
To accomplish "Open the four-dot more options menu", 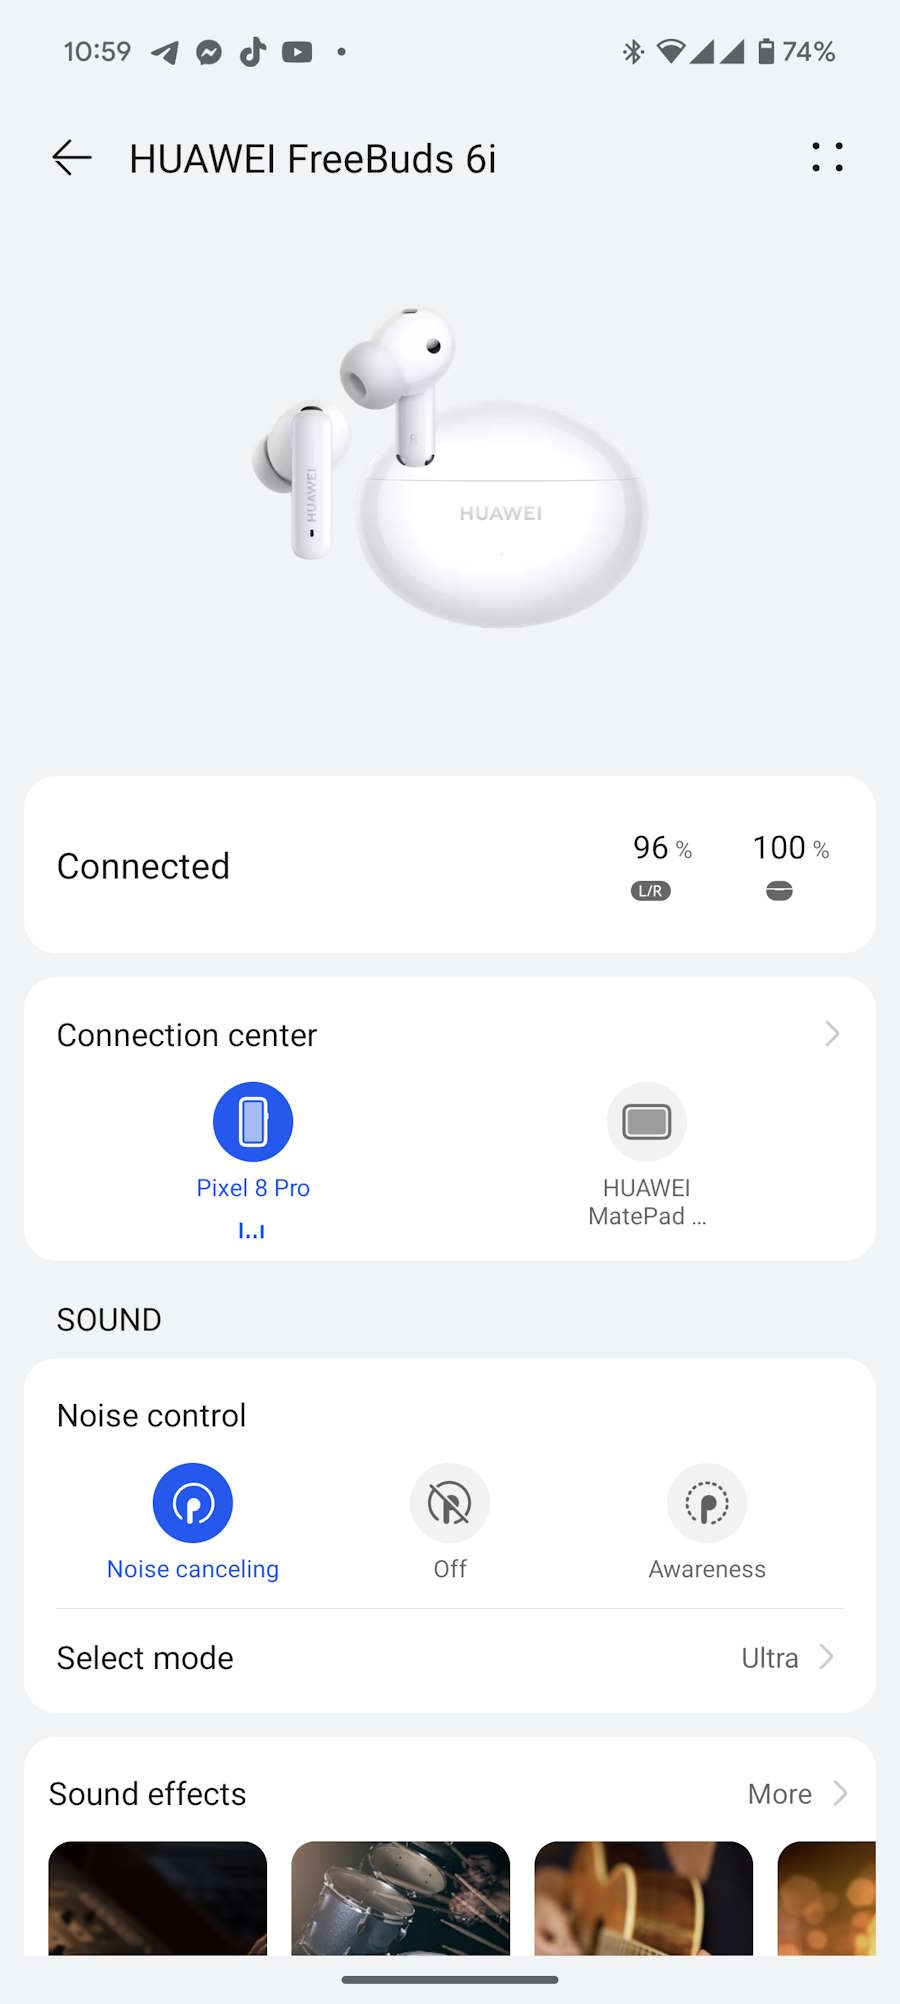I will click(827, 158).
